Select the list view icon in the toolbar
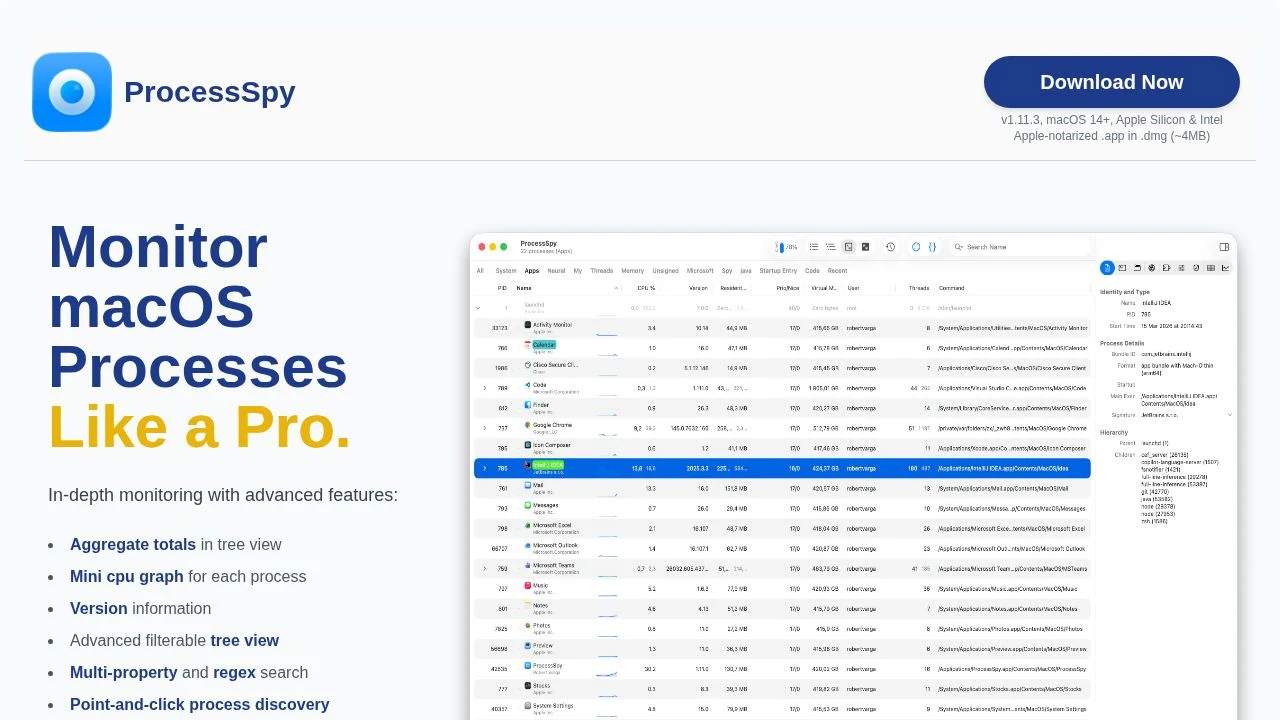This screenshot has width=1280, height=720. (x=815, y=246)
